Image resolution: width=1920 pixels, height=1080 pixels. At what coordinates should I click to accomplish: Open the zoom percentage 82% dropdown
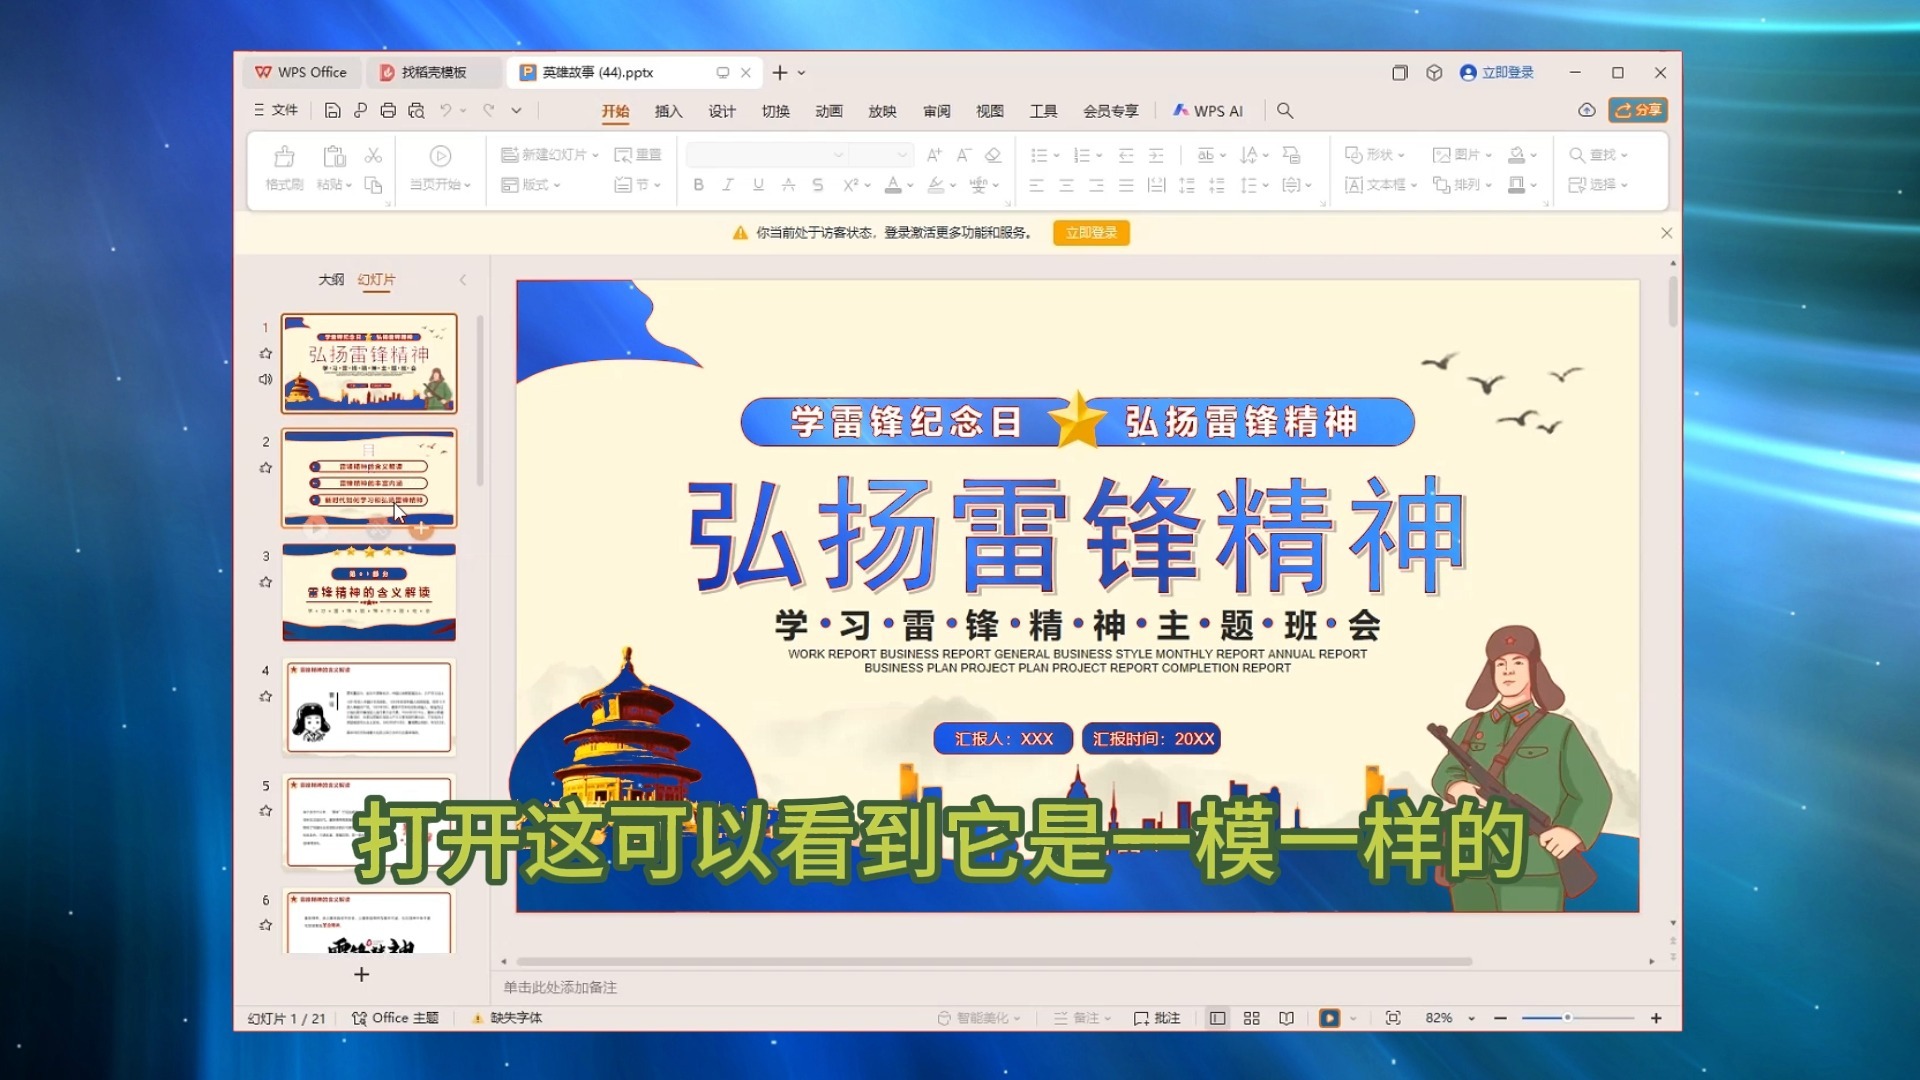click(x=1471, y=1018)
